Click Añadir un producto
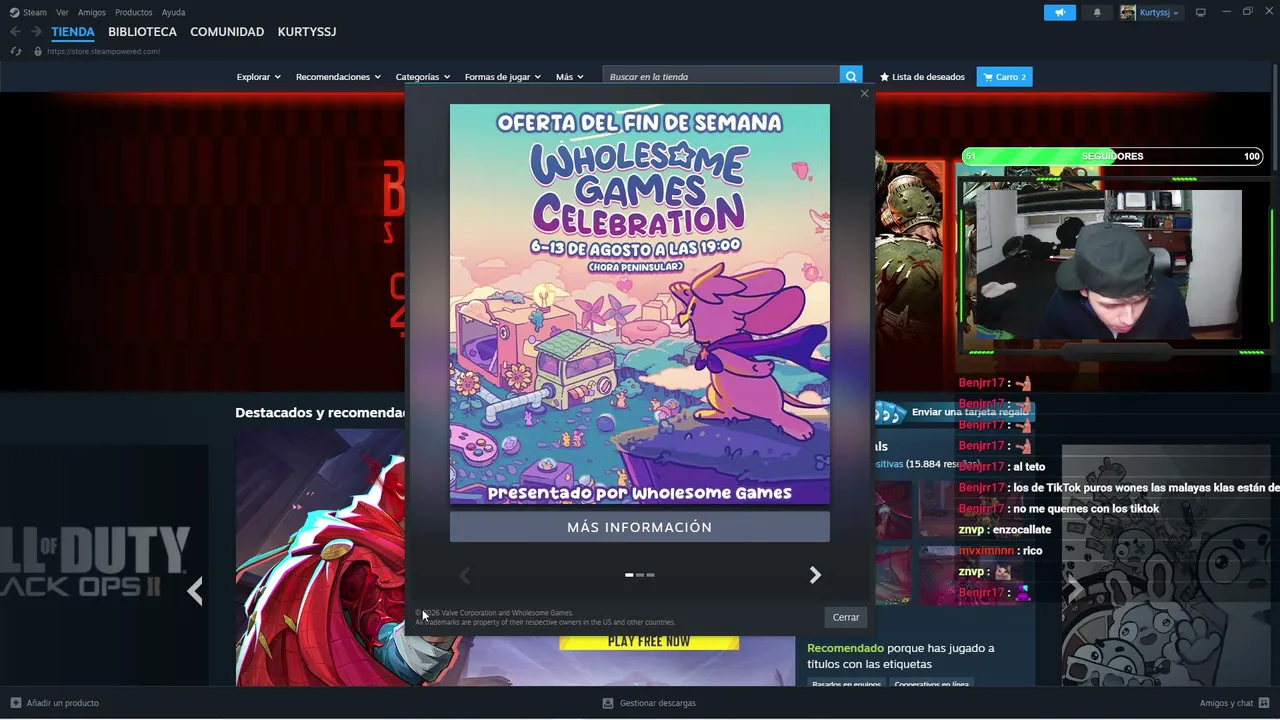The height and width of the screenshot is (720, 1280). tap(54, 703)
